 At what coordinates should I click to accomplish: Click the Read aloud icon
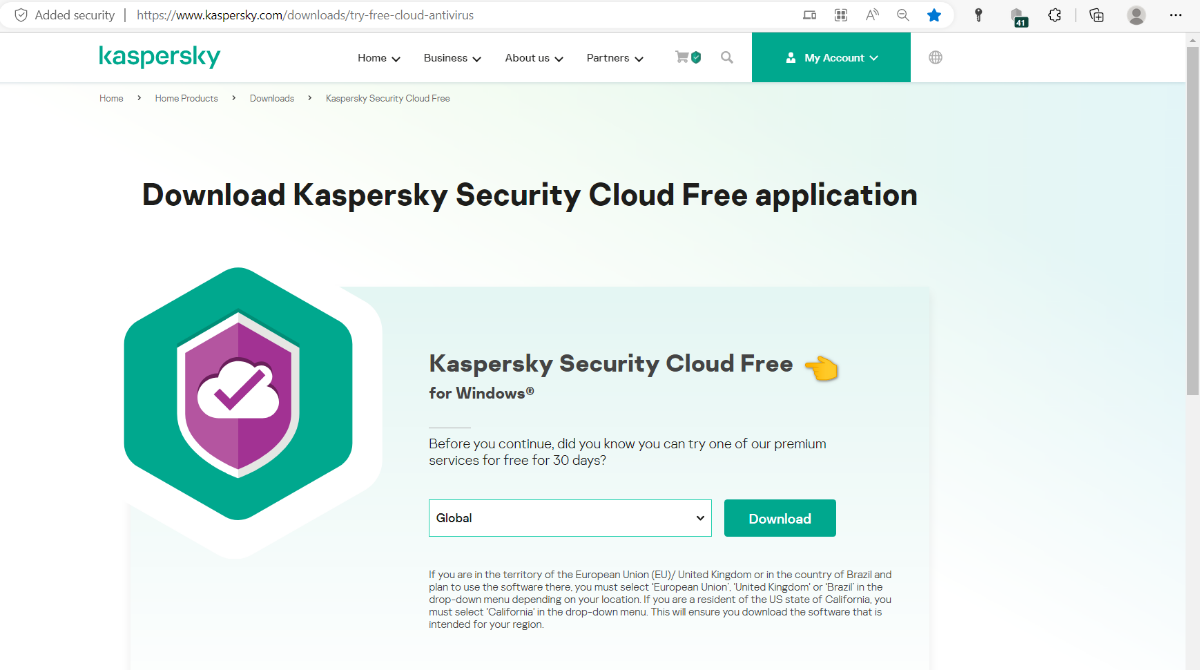[x=872, y=15]
